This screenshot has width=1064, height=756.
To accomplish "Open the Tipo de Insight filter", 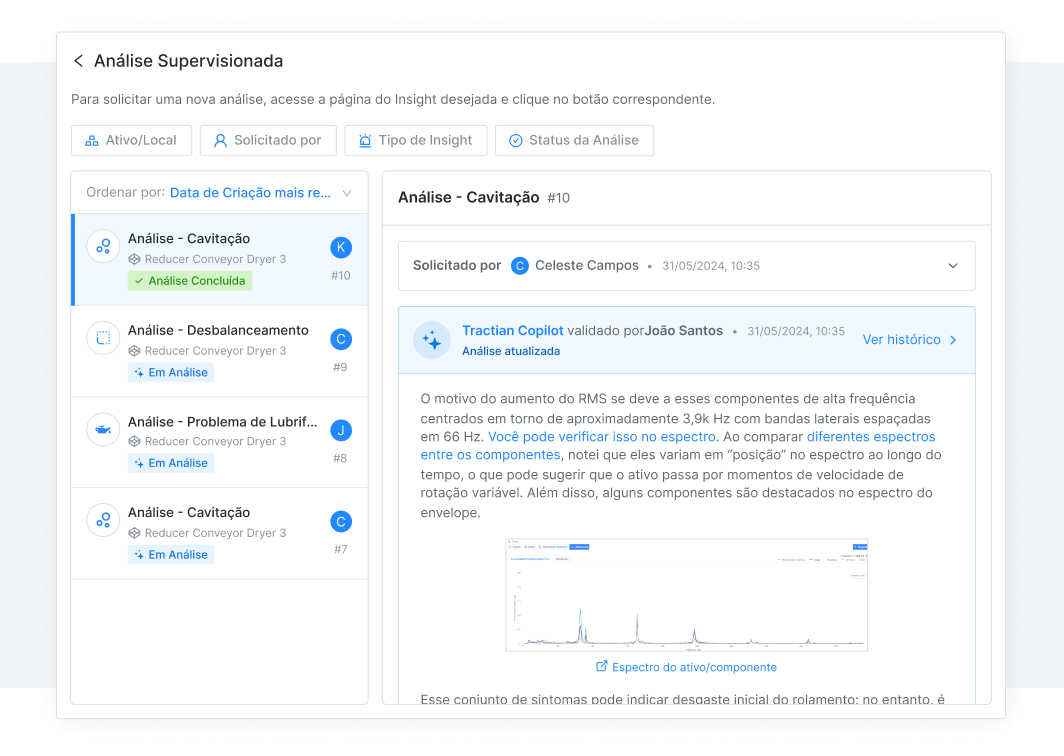I will pyautogui.click(x=415, y=141).
